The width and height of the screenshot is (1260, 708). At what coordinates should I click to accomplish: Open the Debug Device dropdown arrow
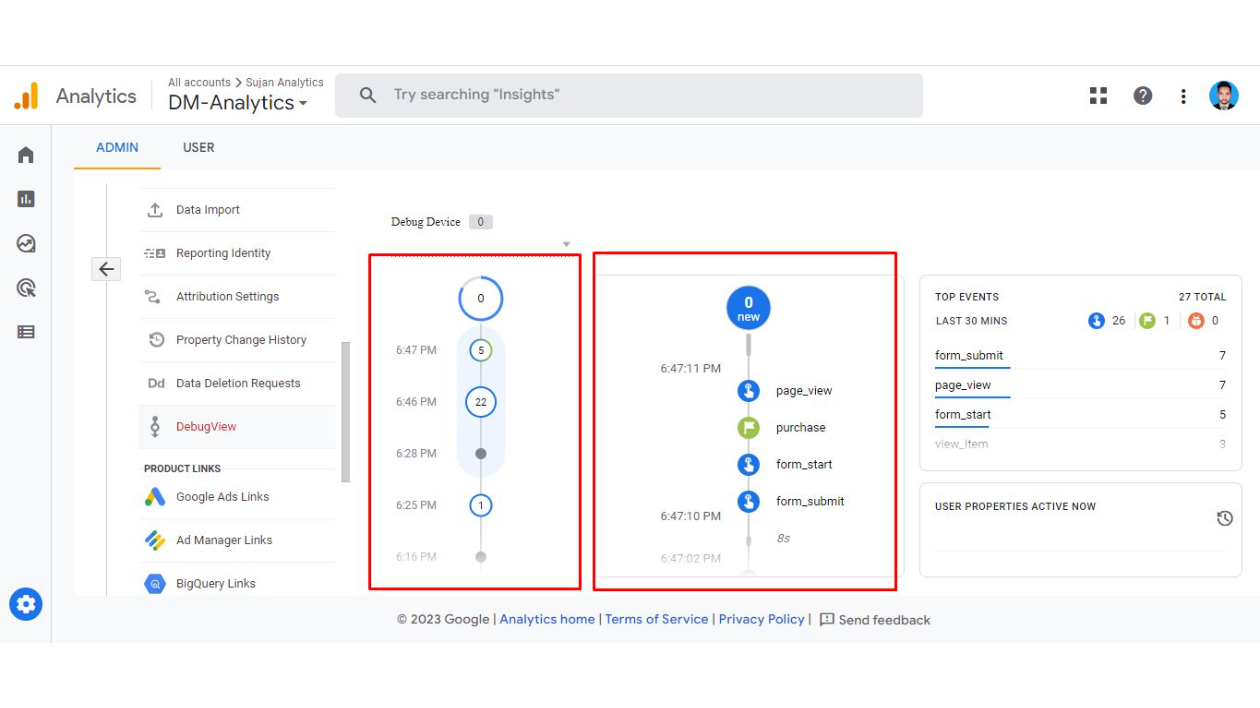tap(566, 244)
